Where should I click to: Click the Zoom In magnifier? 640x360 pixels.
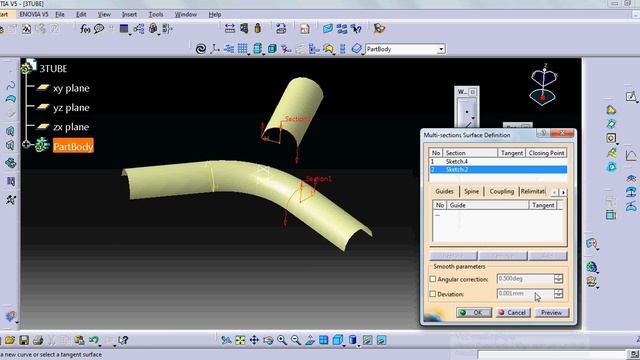tap(282, 340)
